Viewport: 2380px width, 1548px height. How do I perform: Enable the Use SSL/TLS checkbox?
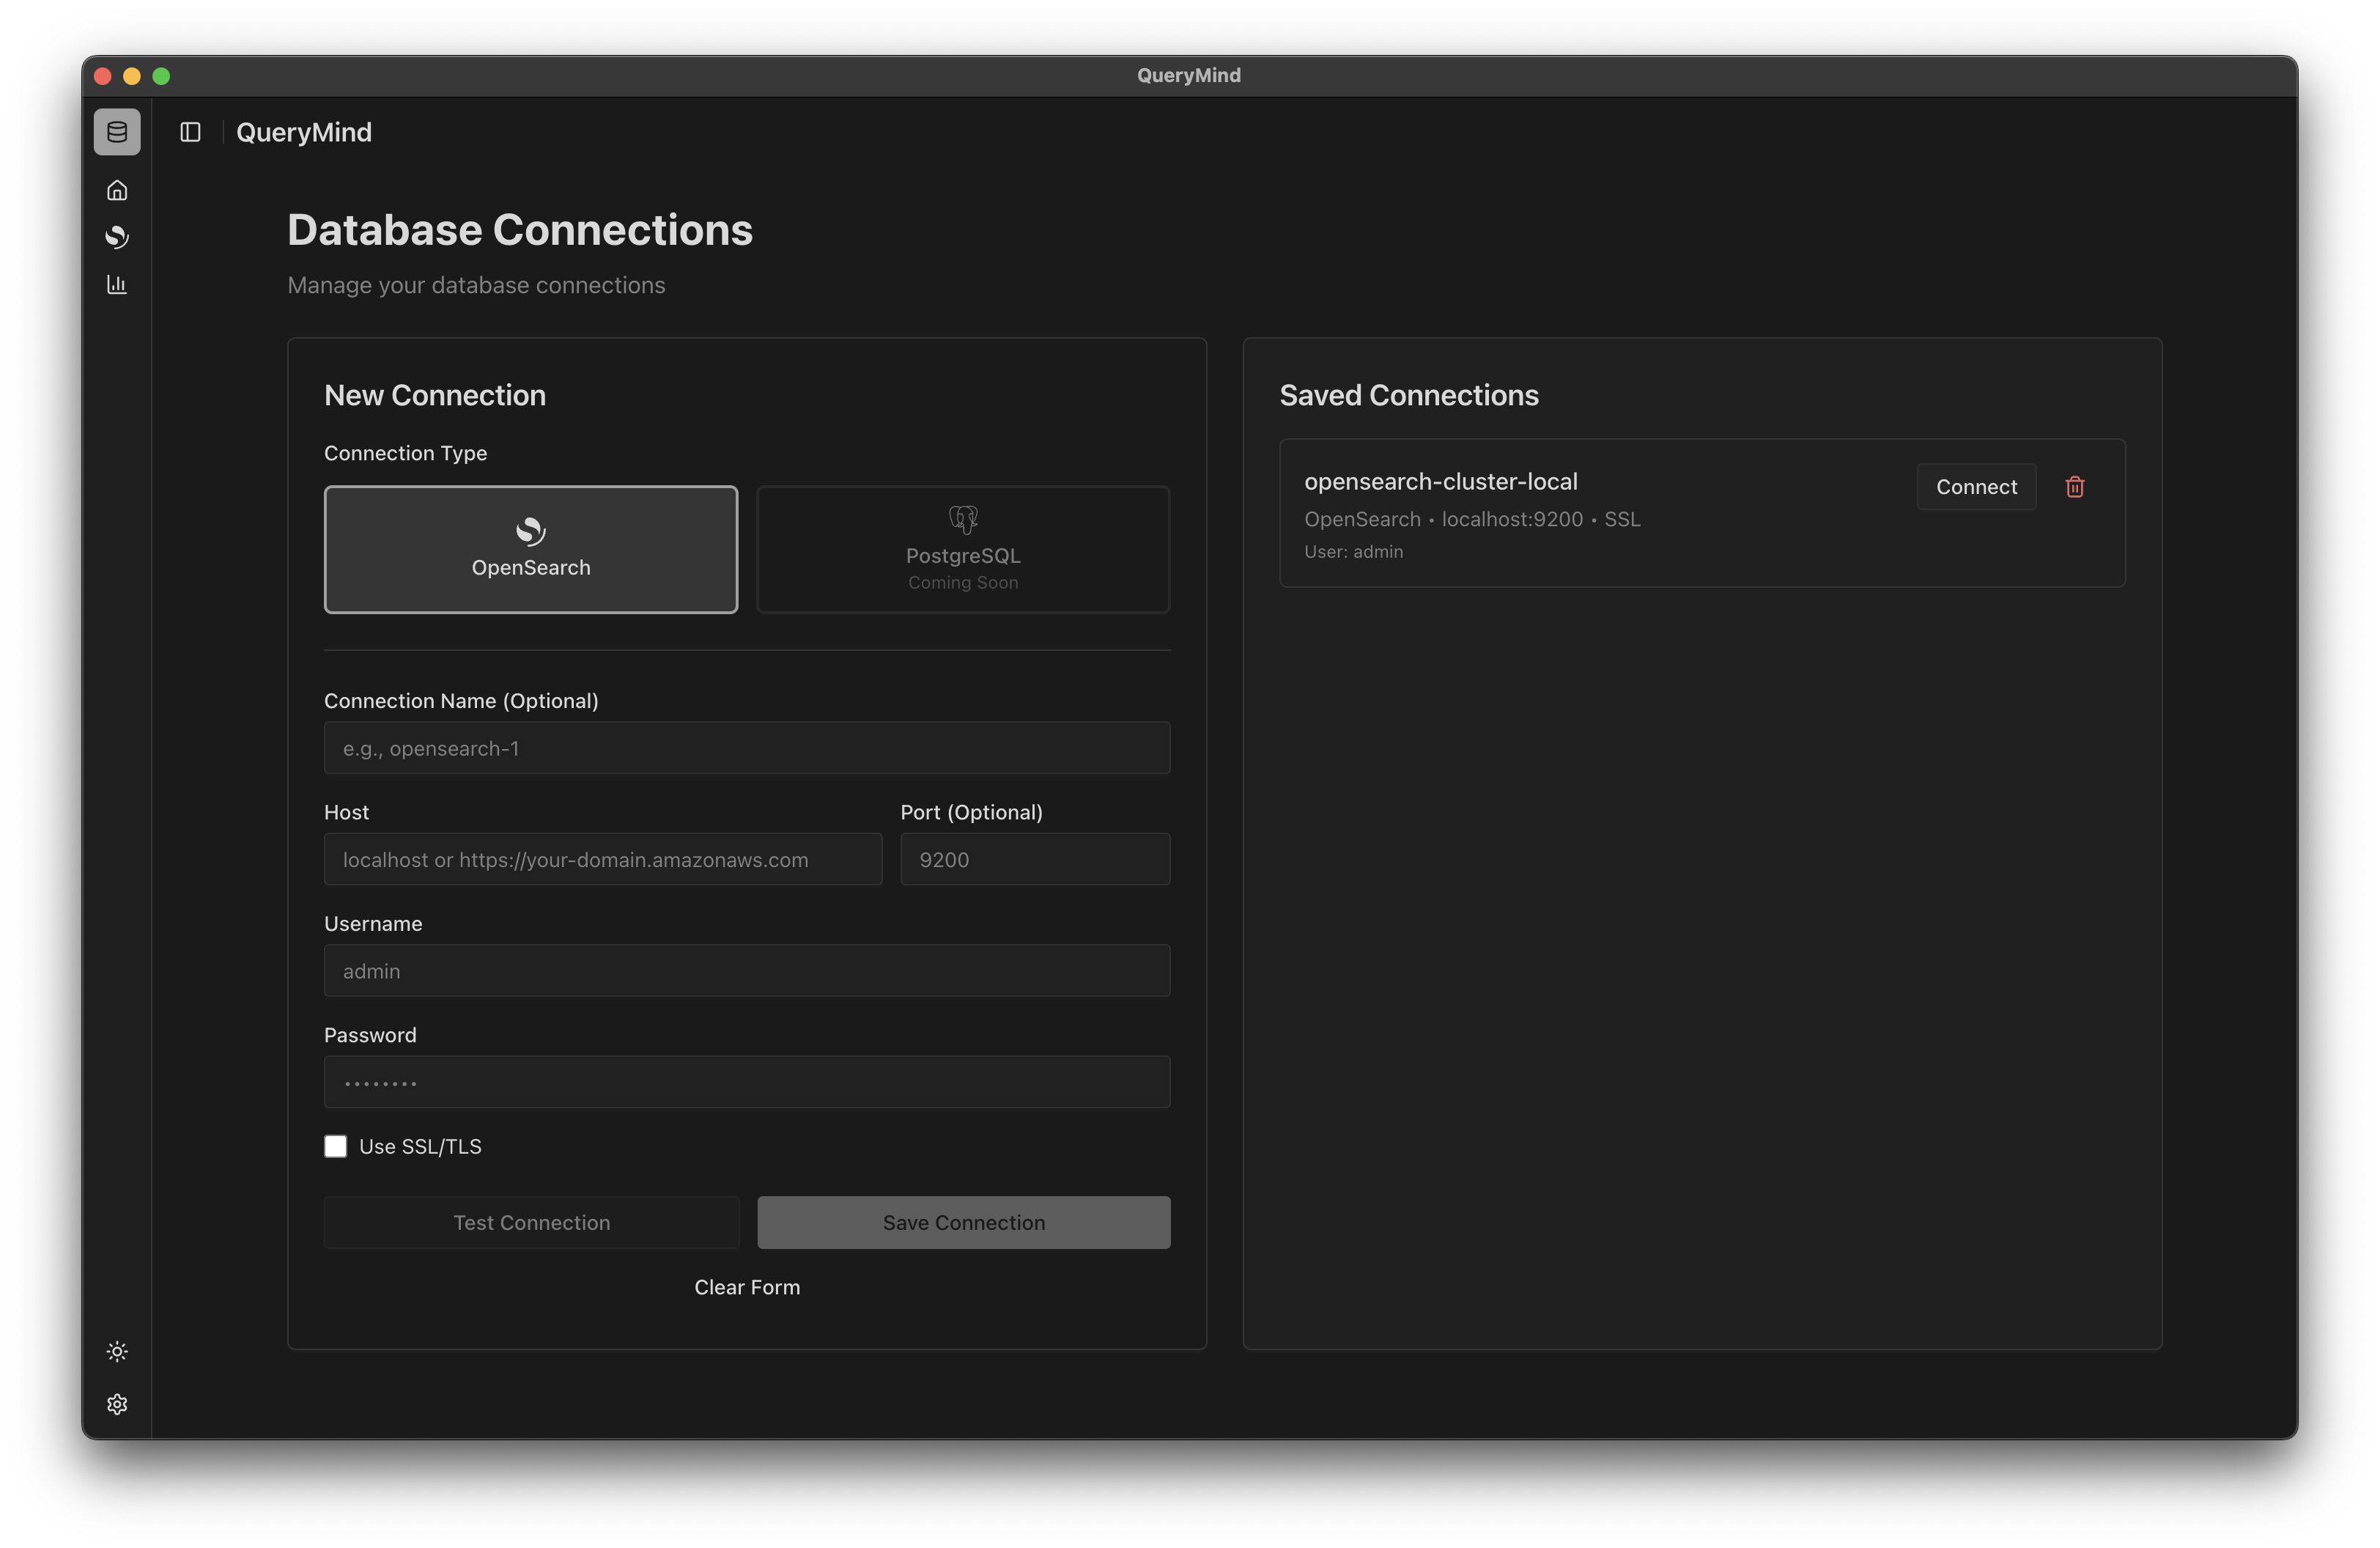click(x=335, y=1146)
